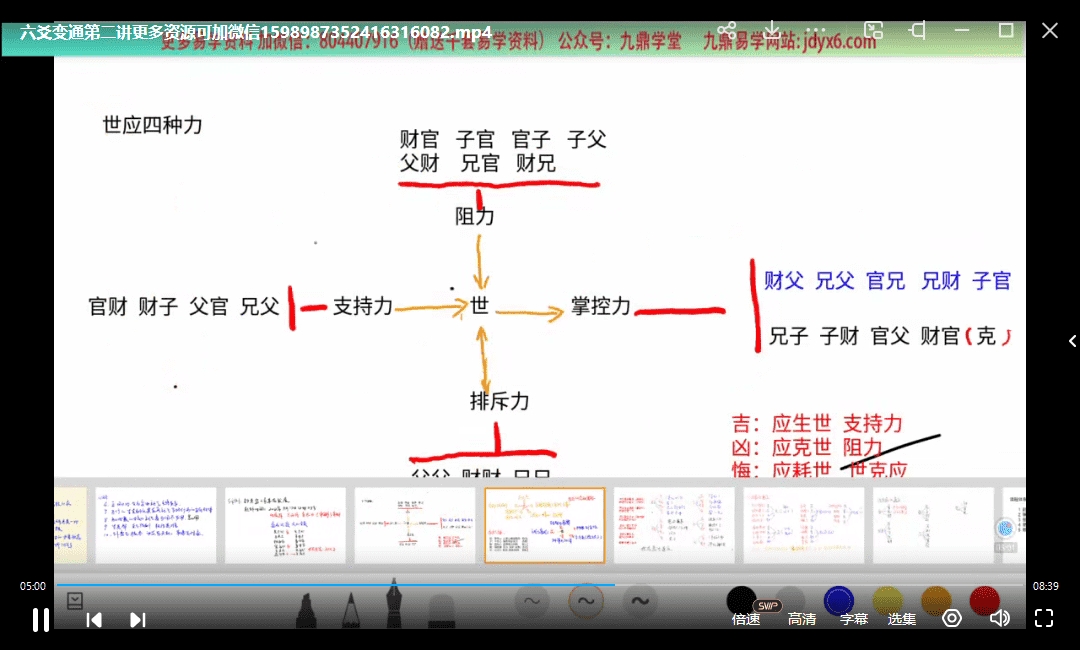Expand the right side panel arrow
The height and width of the screenshot is (650, 1080).
1072,341
